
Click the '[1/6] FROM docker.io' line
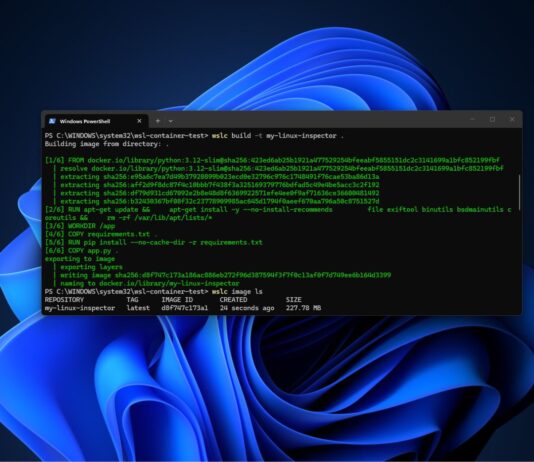click(x=272, y=160)
